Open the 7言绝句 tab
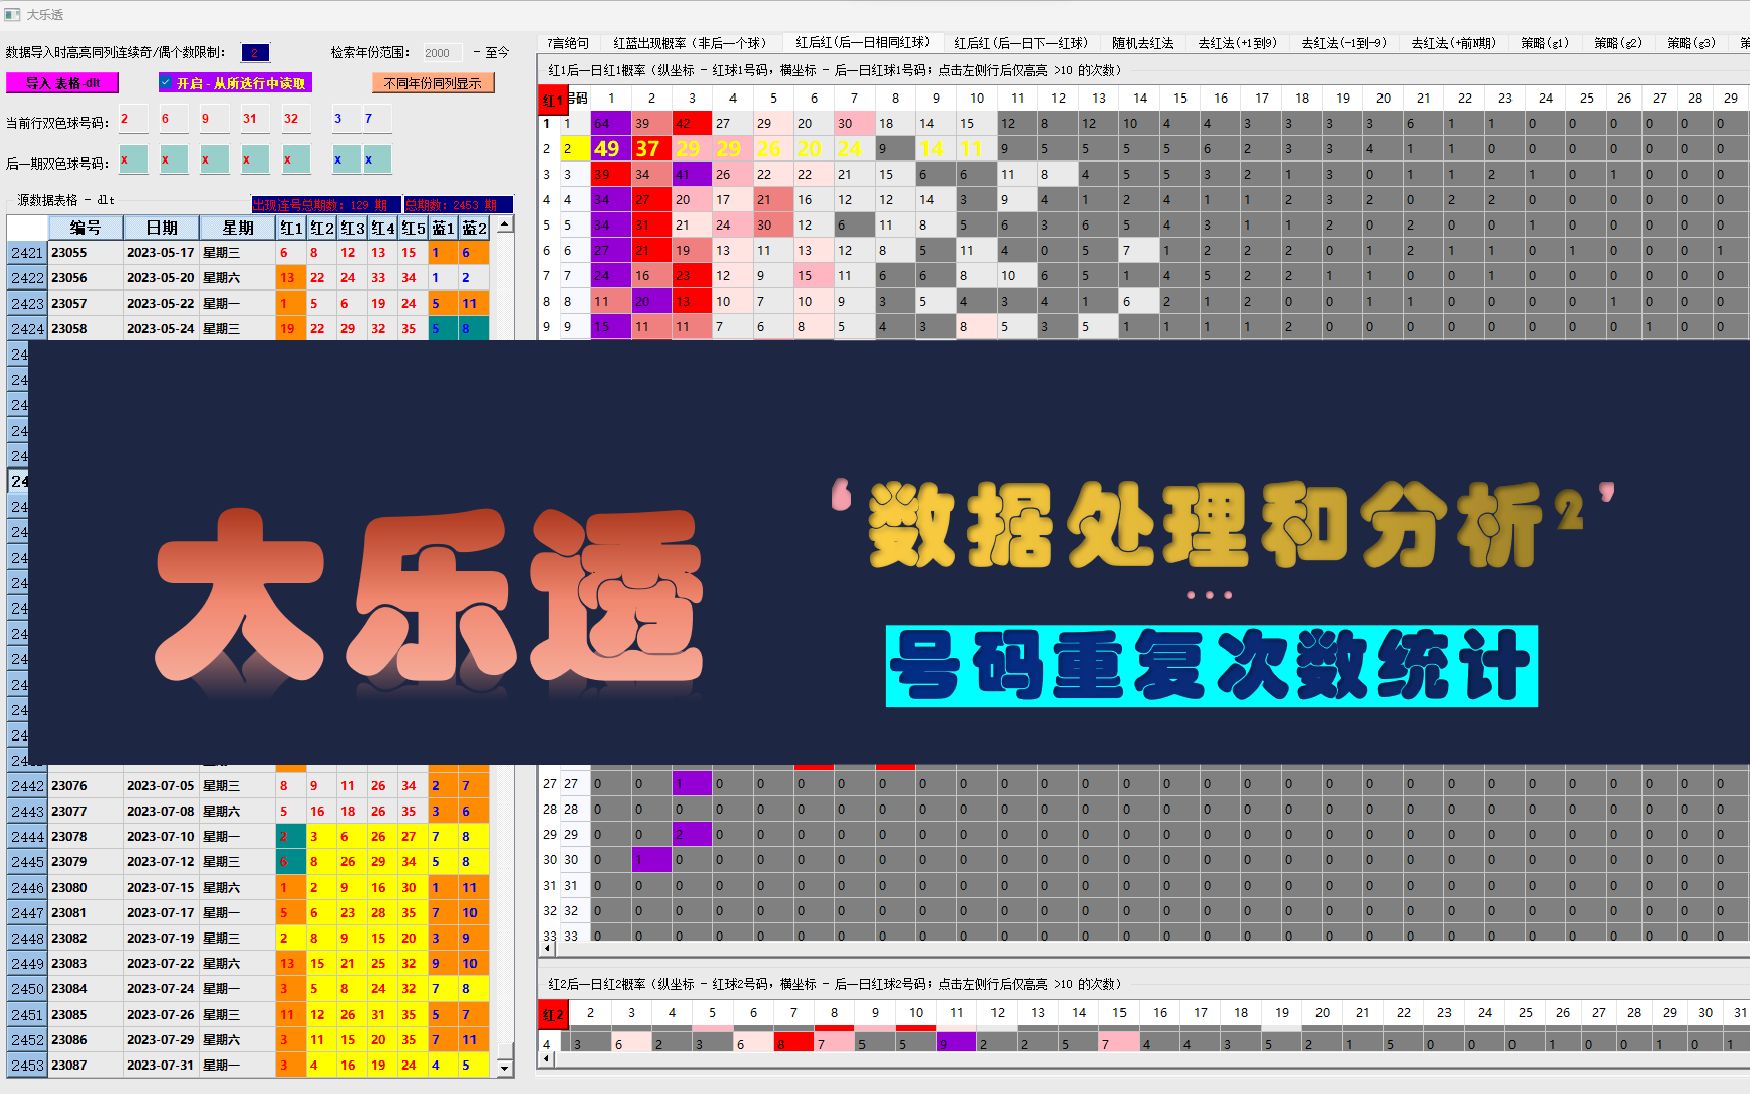The width and height of the screenshot is (1750, 1094). (x=568, y=43)
